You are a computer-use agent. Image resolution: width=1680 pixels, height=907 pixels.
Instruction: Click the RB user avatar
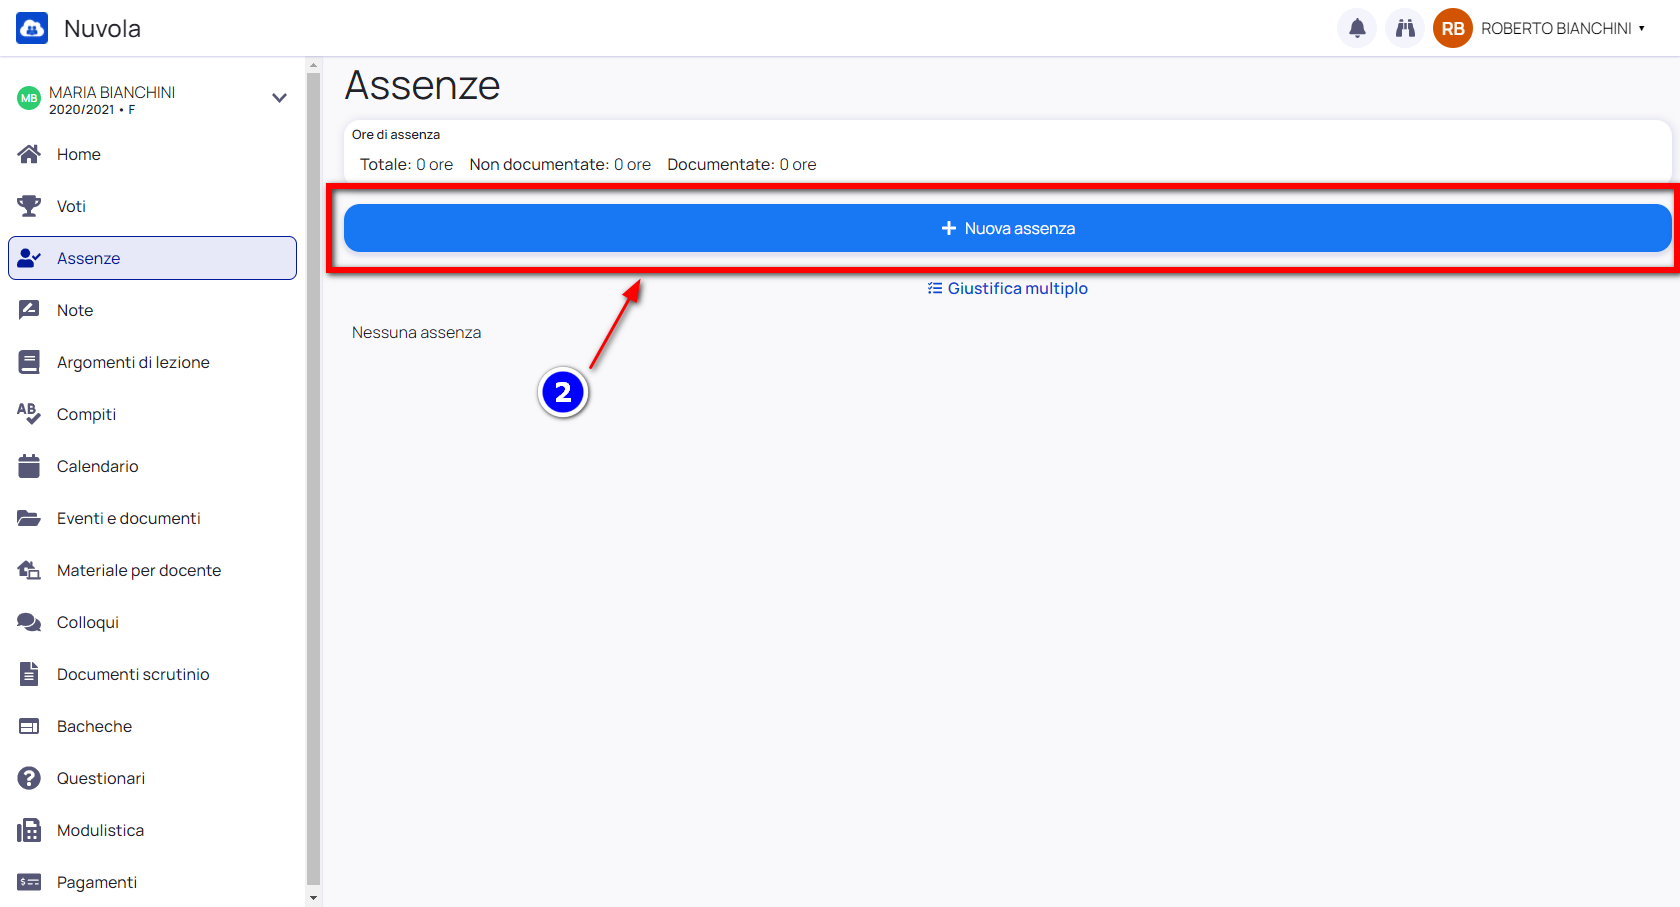click(x=1453, y=28)
